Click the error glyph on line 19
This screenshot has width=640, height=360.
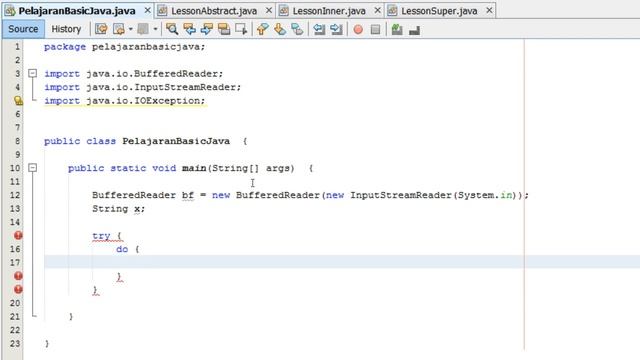tap(18, 289)
